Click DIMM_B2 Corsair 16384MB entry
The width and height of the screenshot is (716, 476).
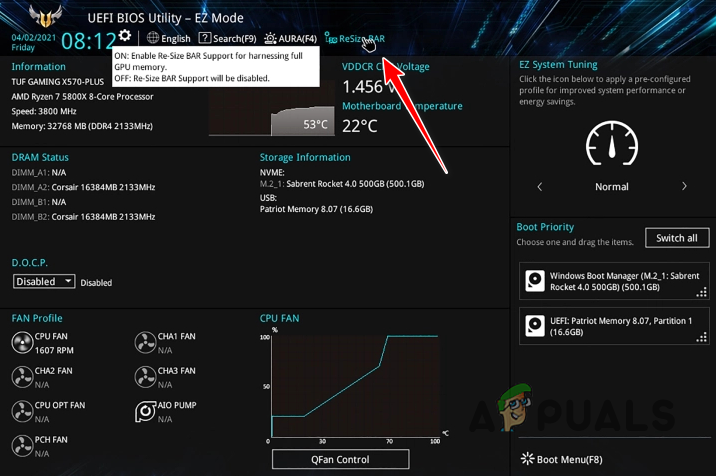pyautogui.click(x=83, y=217)
